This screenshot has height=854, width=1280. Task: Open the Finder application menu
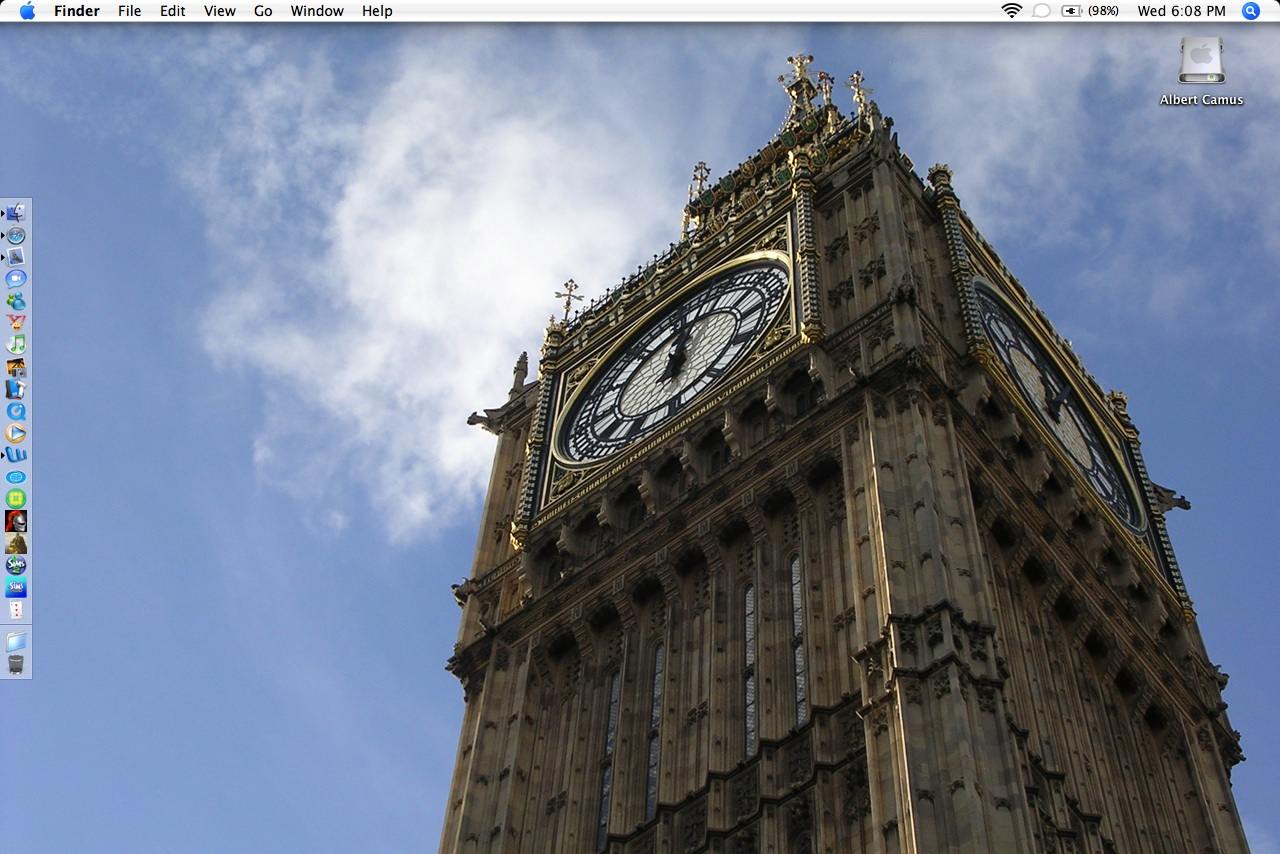pos(77,11)
